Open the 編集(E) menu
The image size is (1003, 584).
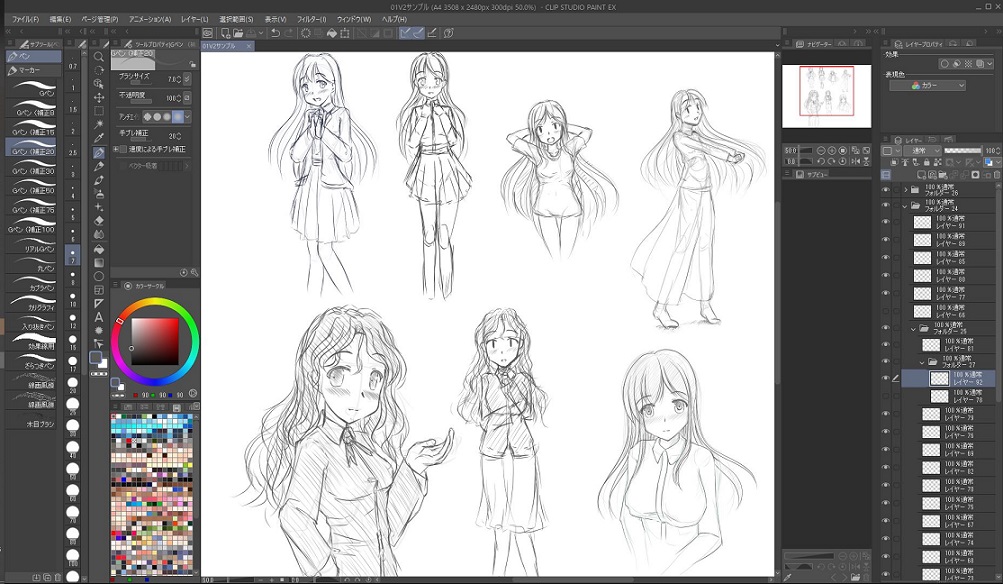click(x=60, y=20)
